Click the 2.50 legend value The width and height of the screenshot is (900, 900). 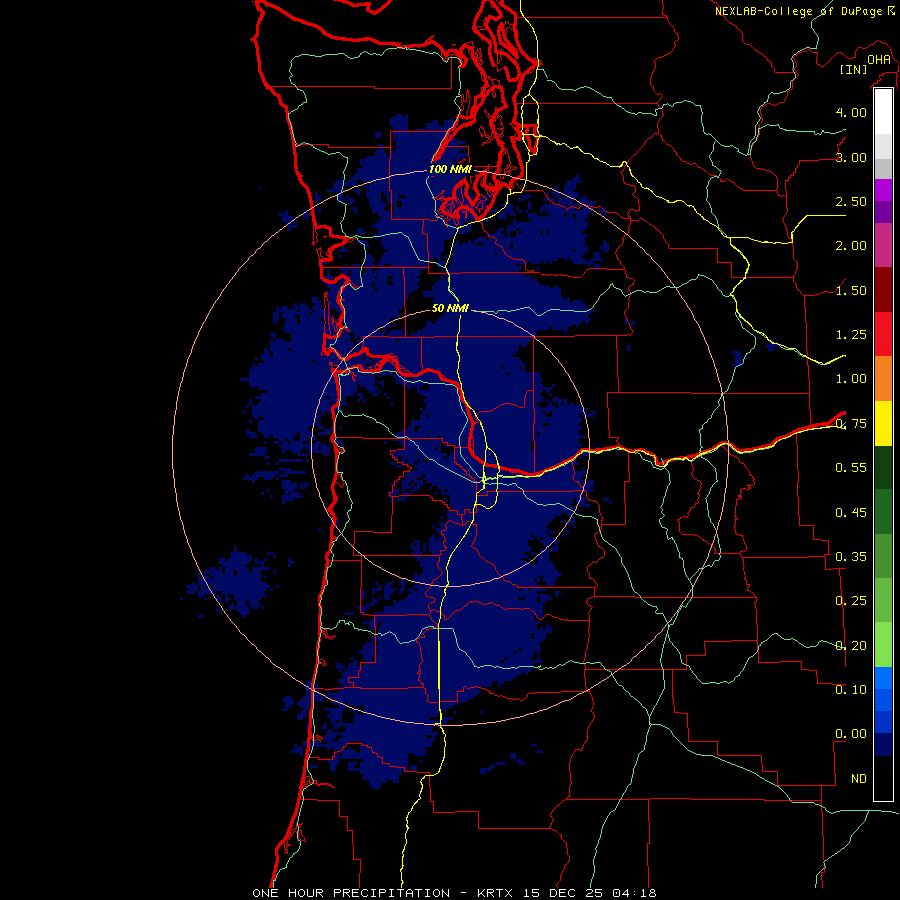click(x=851, y=201)
